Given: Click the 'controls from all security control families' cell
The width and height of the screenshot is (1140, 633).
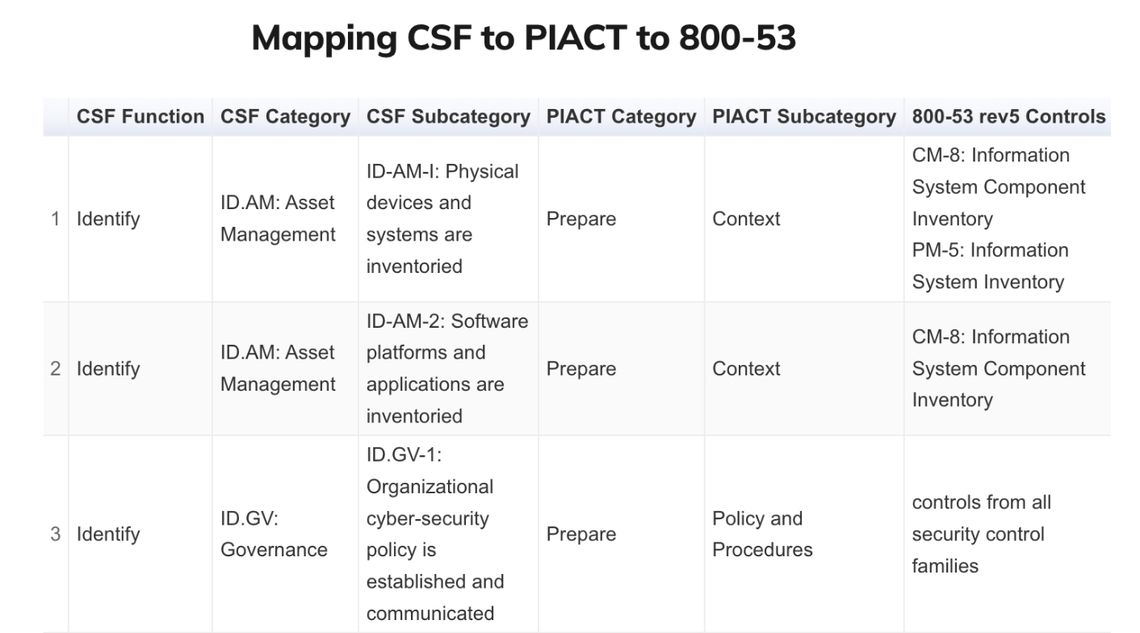Looking at the screenshot, I should coord(981,534).
